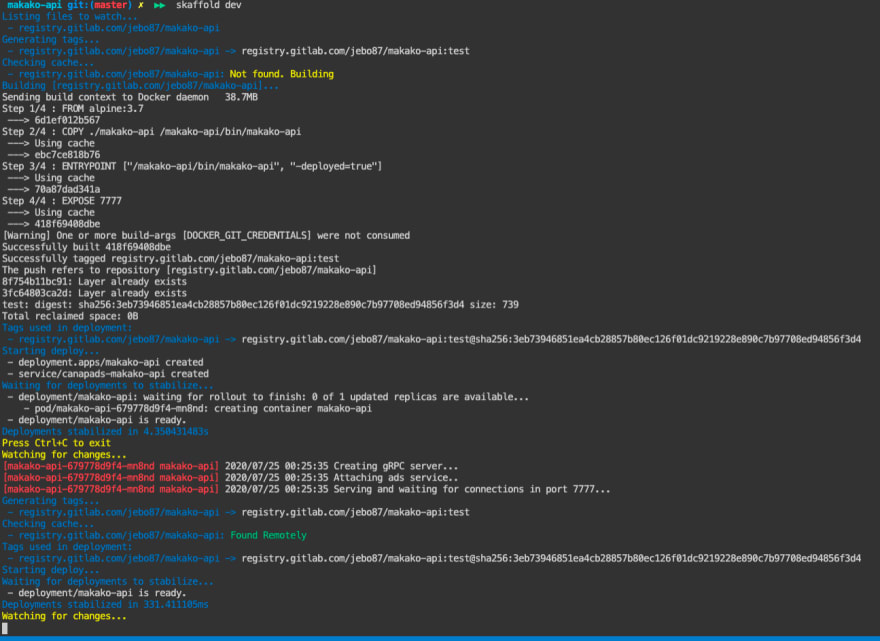Click the 'Not found. Building' yellow text
The width and height of the screenshot is (880, 641).
pyautogui.click(x=282, y=74)
